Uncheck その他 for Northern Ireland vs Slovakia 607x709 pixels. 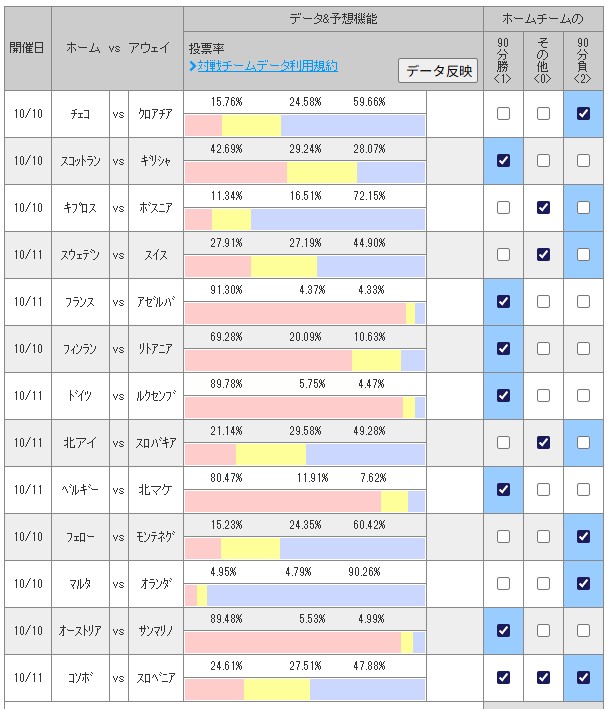click(543, 443)
